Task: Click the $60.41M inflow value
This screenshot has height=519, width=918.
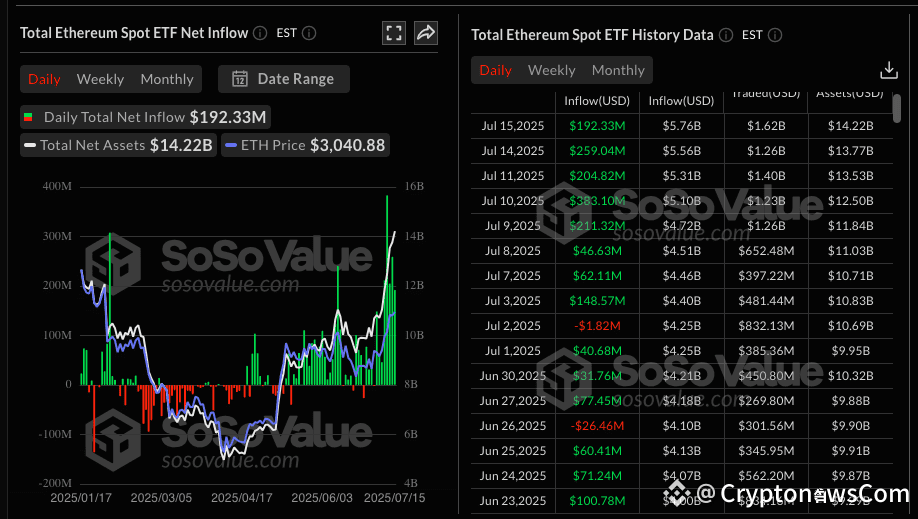Action: (597, 451)
